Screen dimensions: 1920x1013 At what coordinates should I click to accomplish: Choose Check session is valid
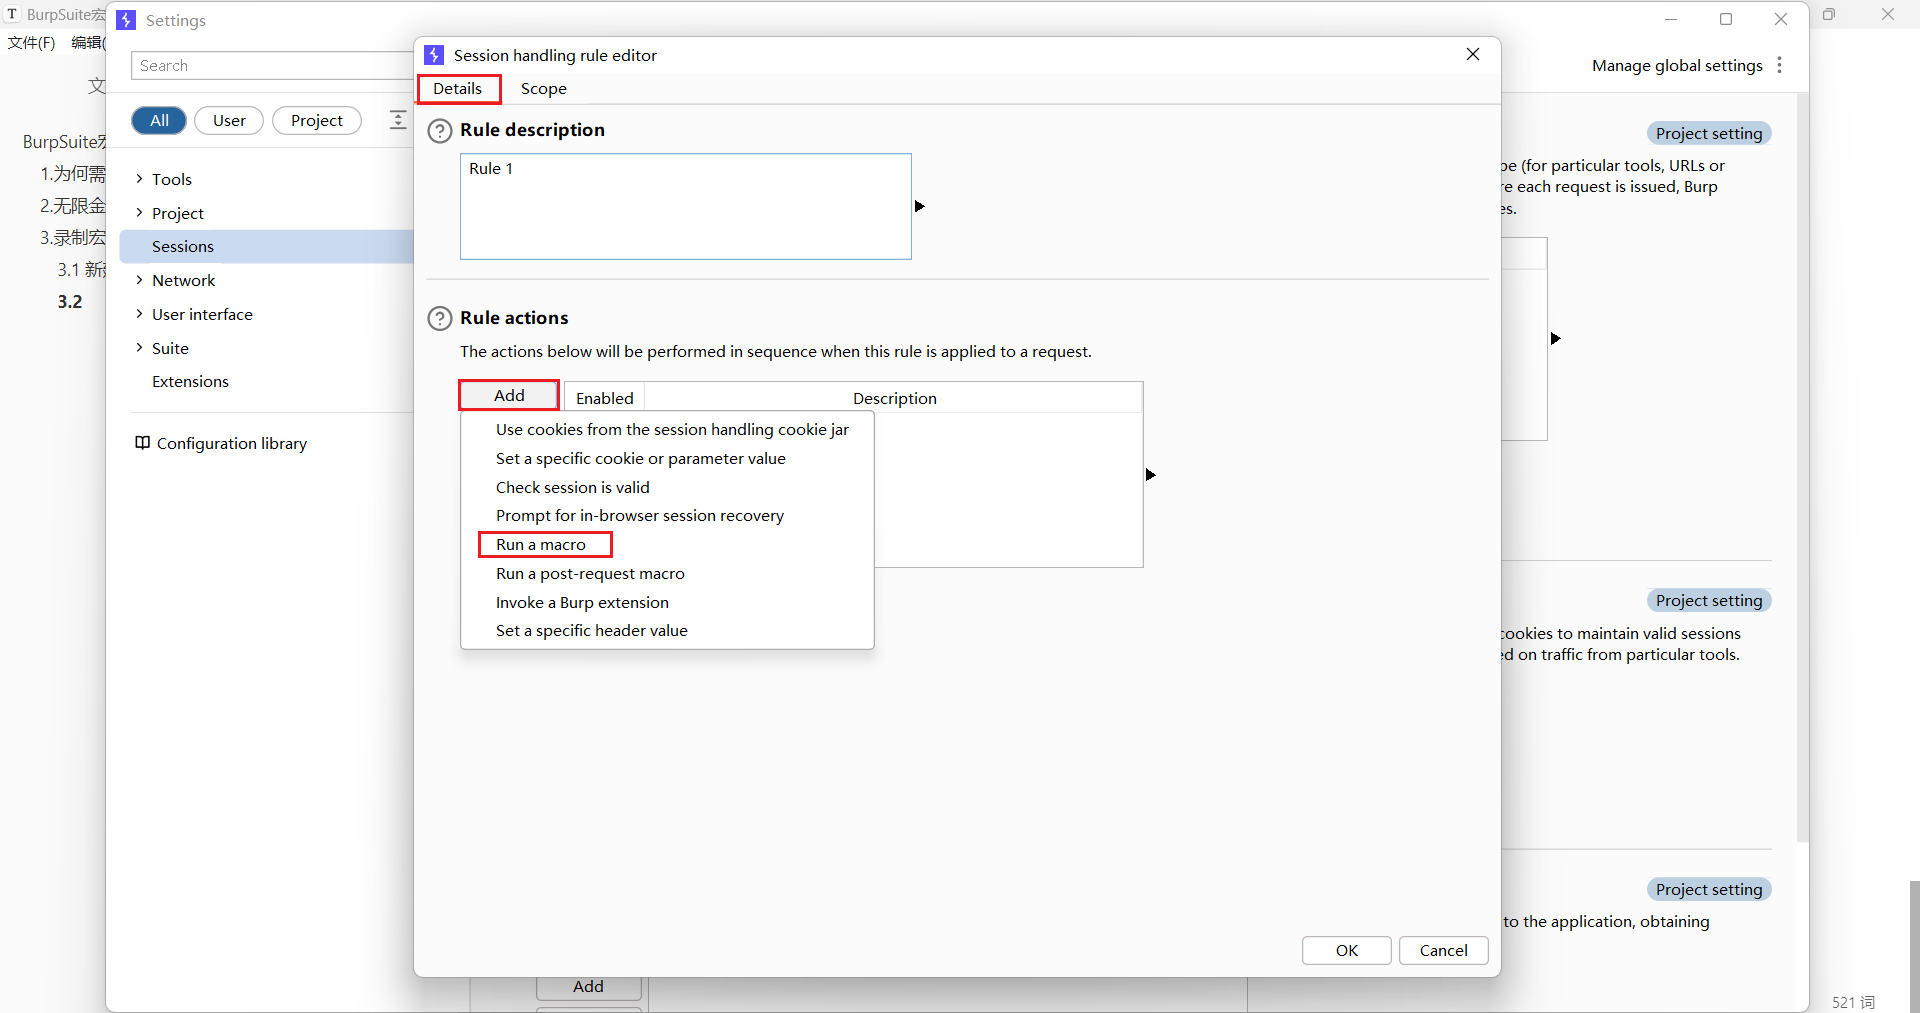[667, 488]
